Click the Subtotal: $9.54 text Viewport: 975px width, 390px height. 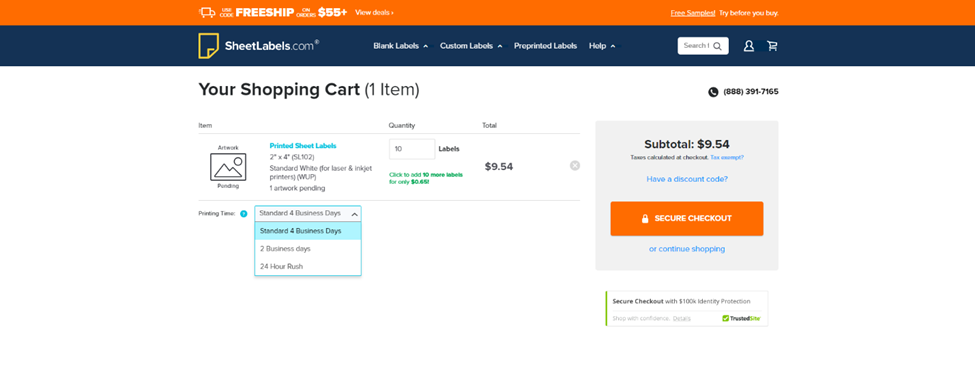tap(686, 144)
